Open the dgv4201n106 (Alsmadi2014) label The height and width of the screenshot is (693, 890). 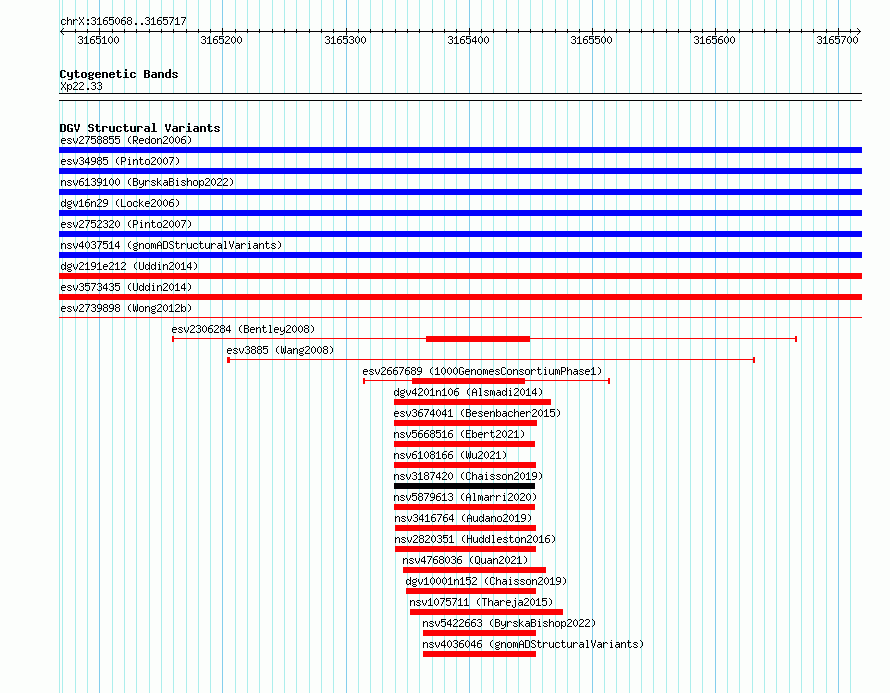(468, 392)
